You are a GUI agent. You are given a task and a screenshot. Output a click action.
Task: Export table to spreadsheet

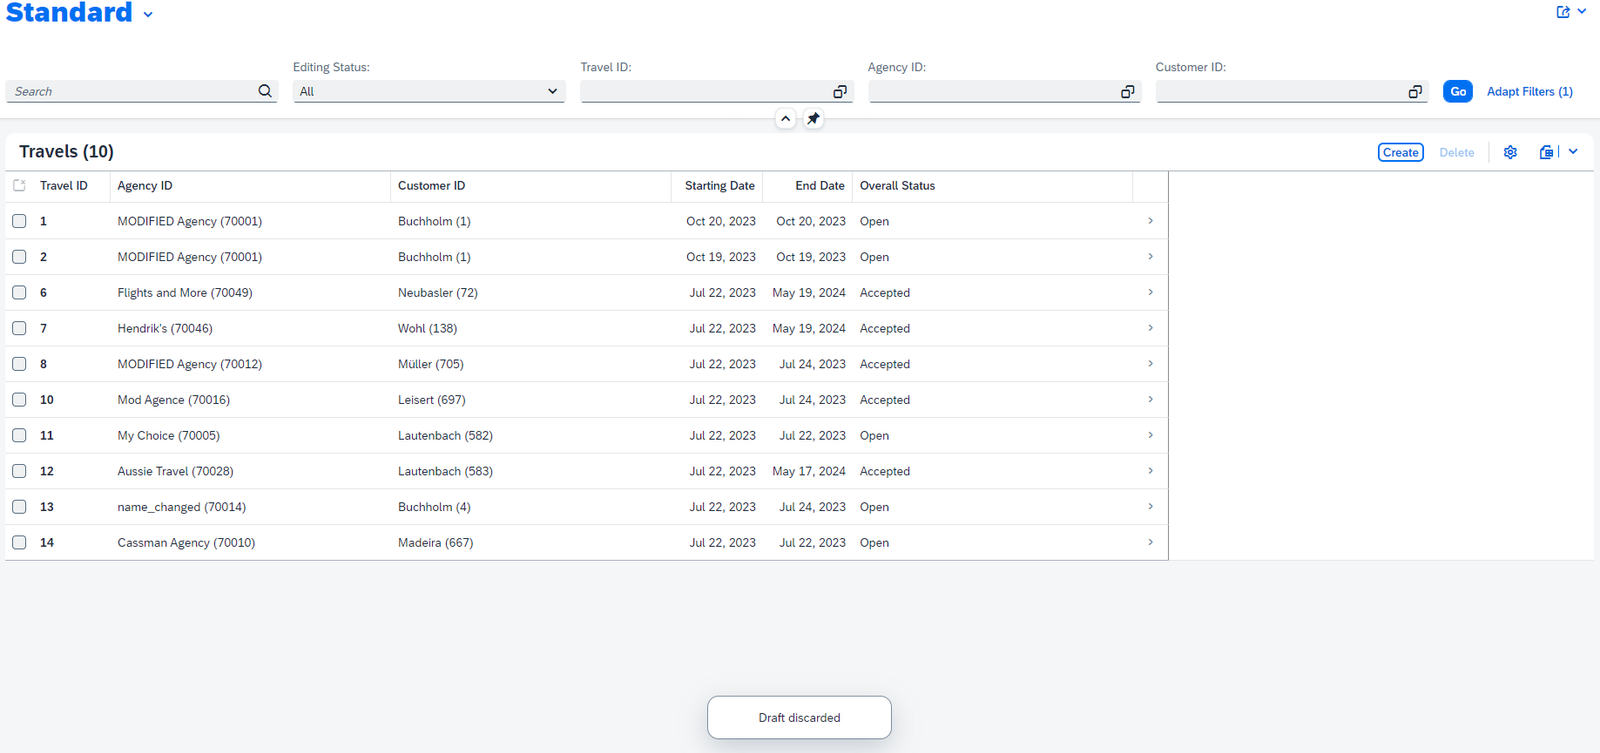click(x=1546, y=152)
